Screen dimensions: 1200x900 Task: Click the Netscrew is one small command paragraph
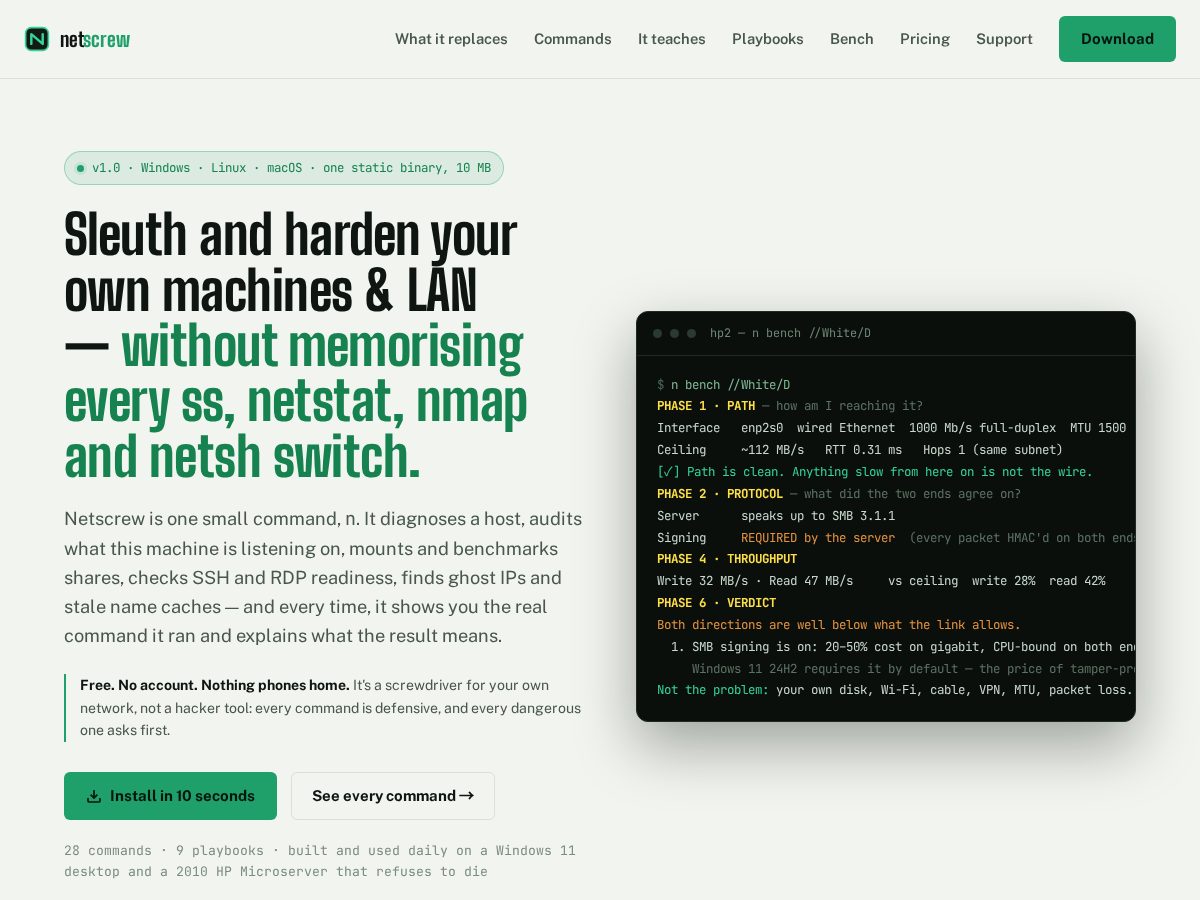[x=323, y=578]
